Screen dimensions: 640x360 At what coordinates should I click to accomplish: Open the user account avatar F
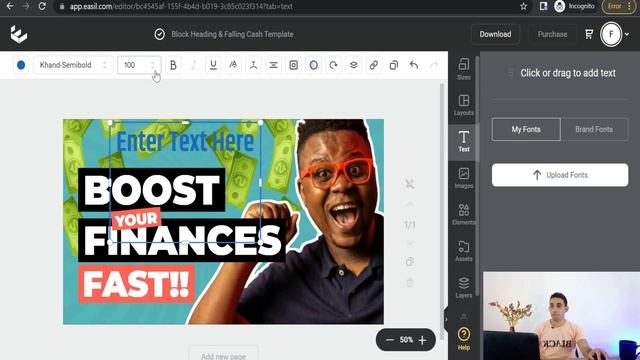(611, 34)
